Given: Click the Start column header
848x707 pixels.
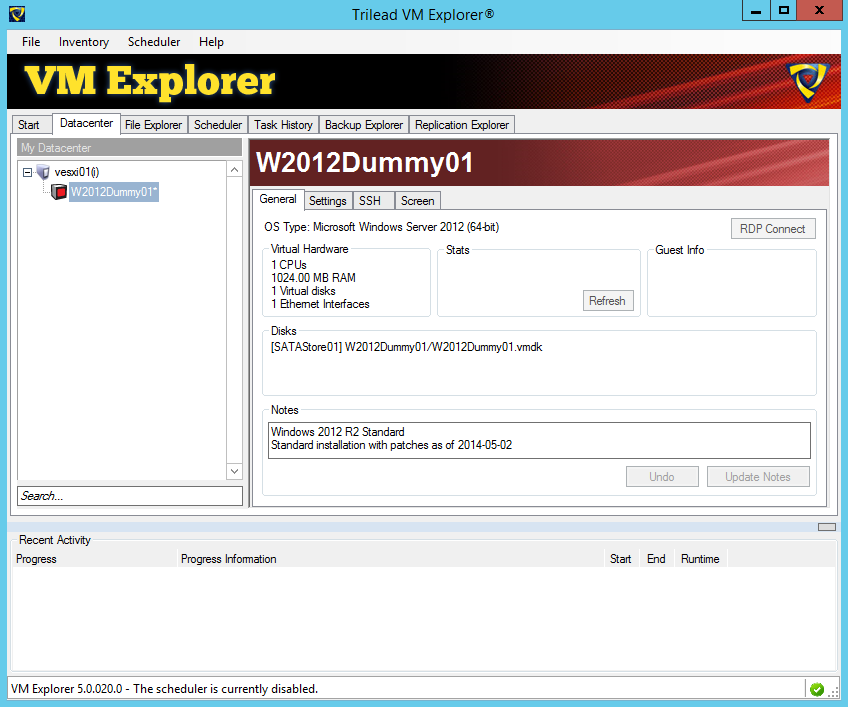Looking at the screenshot, I should coord(621,559).
